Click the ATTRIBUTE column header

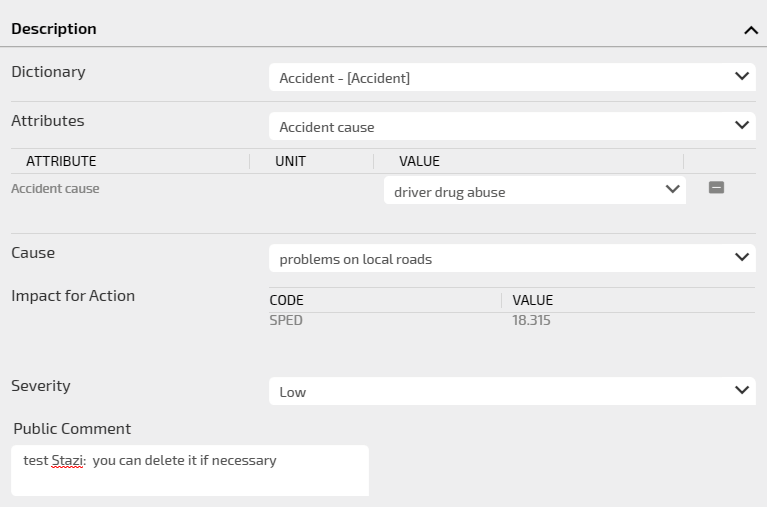(x=61, y=161)
